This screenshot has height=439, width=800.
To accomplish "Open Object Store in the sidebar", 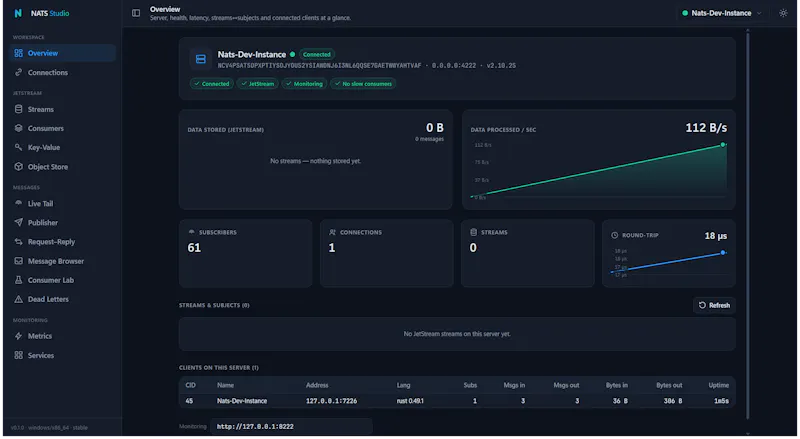I will point(62,167).
